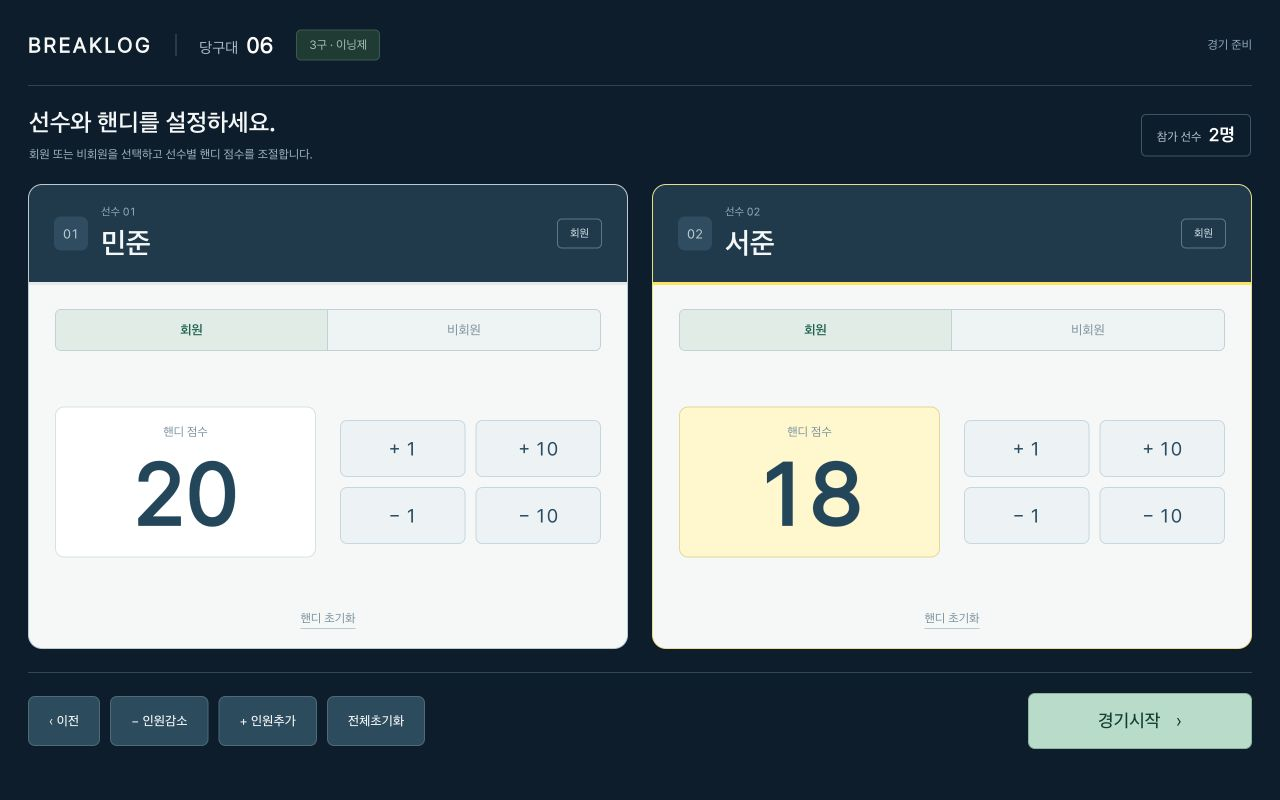Image resolution: width=1280 pixels, height=800 pixels.
Task: Select 회원 option for player 민준
Action: coord(191,330)
